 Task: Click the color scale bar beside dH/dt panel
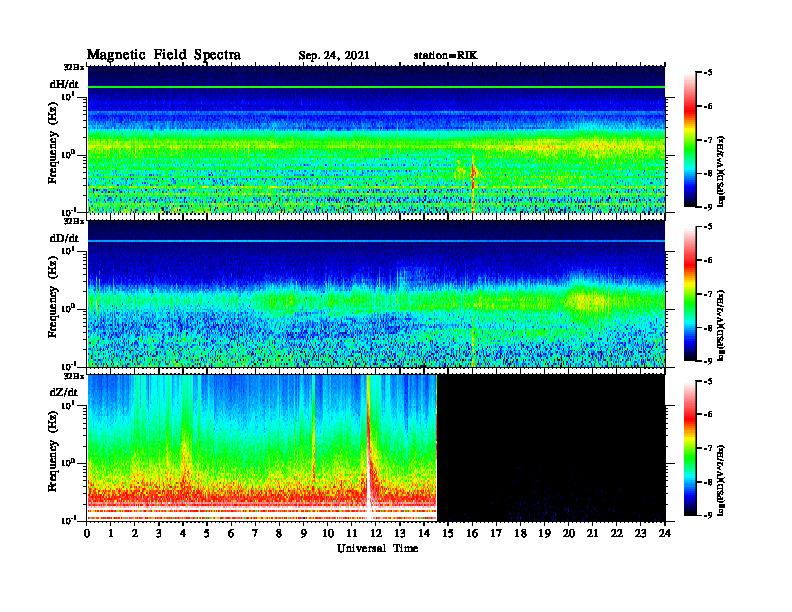(x=690, y=140)
